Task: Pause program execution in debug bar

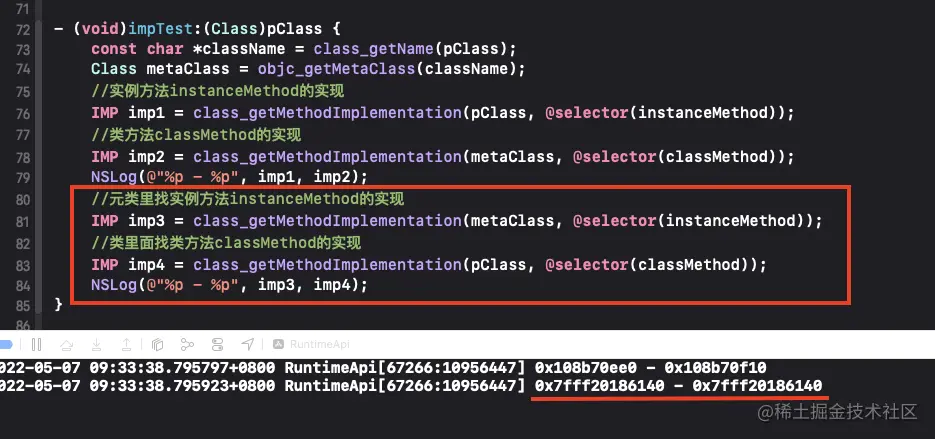Action: (x=36, y=344)
